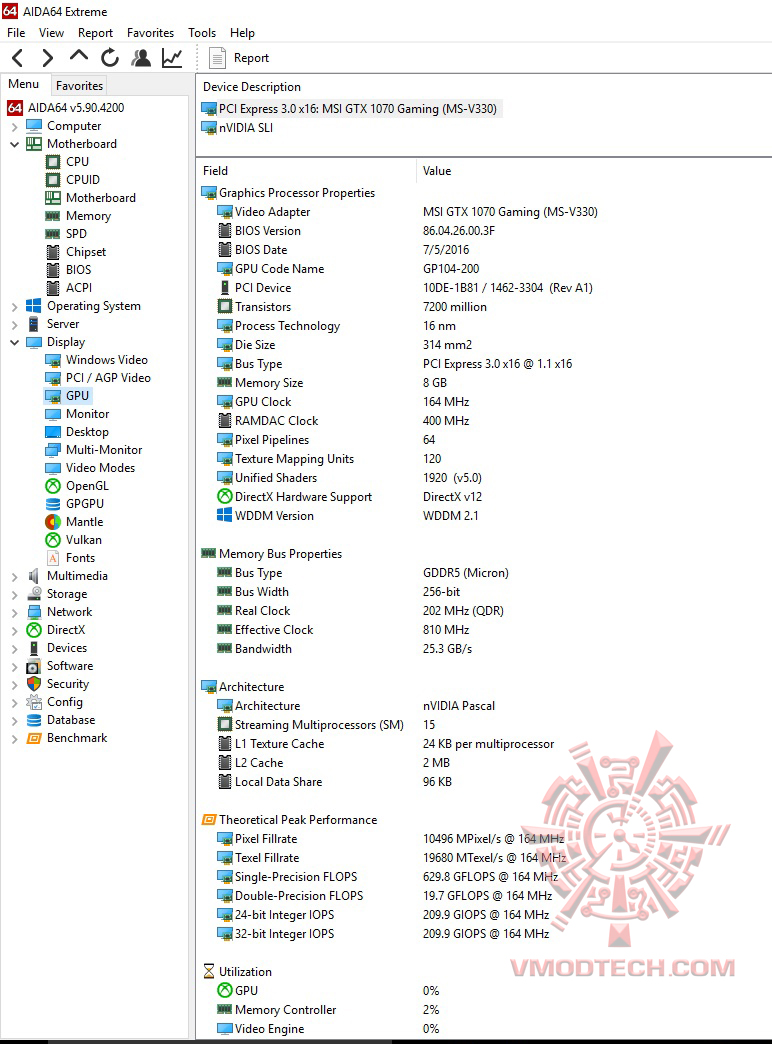Click the AIDA64 v5.90.4200 root icon

pyautogui.click(x=15, y=107)
